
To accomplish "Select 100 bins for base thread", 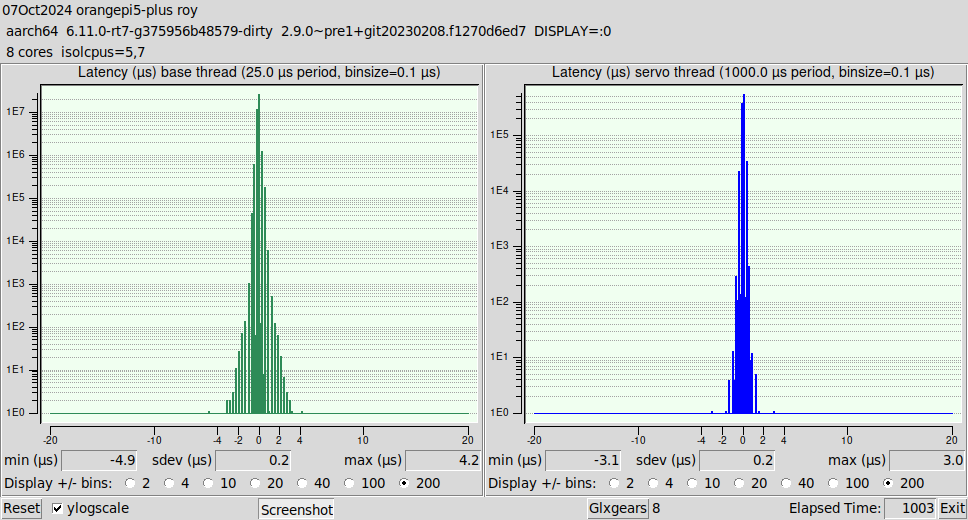I will pyautogui.click(x=349, y=483).
